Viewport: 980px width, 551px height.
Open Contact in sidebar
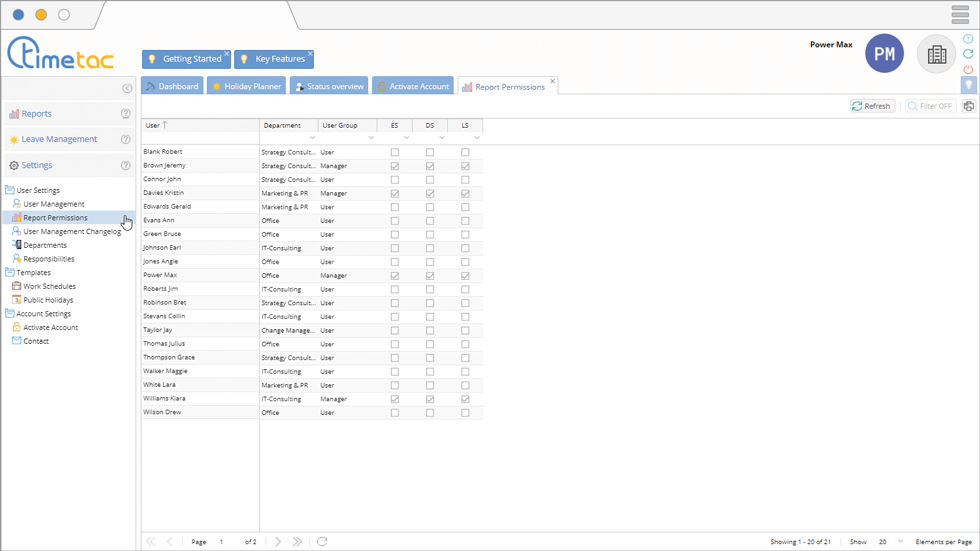pyautogui.click(x=36, y=341)
